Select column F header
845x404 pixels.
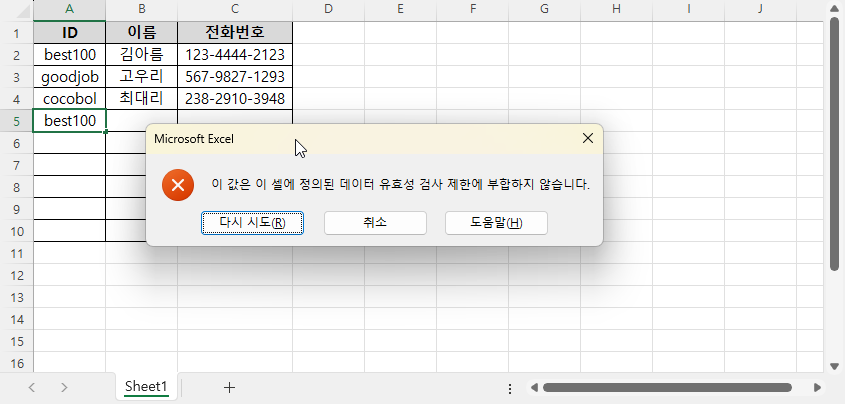[x=473, y=9]
